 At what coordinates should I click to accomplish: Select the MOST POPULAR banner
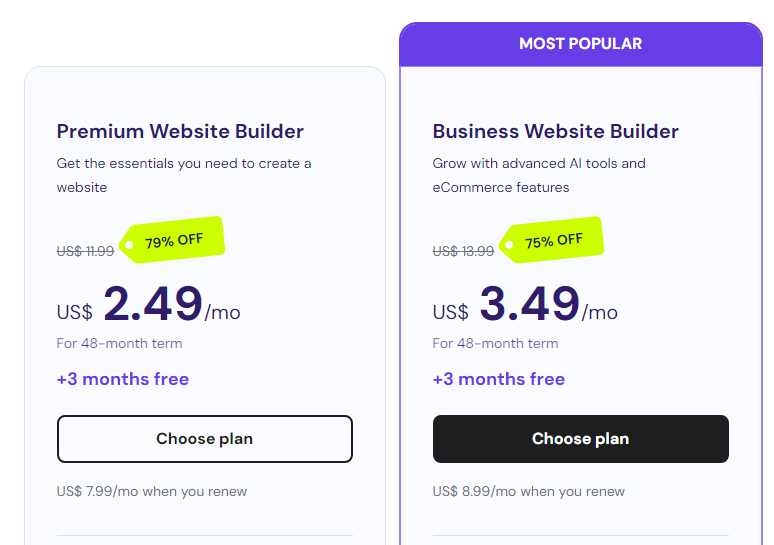[580, 44]
